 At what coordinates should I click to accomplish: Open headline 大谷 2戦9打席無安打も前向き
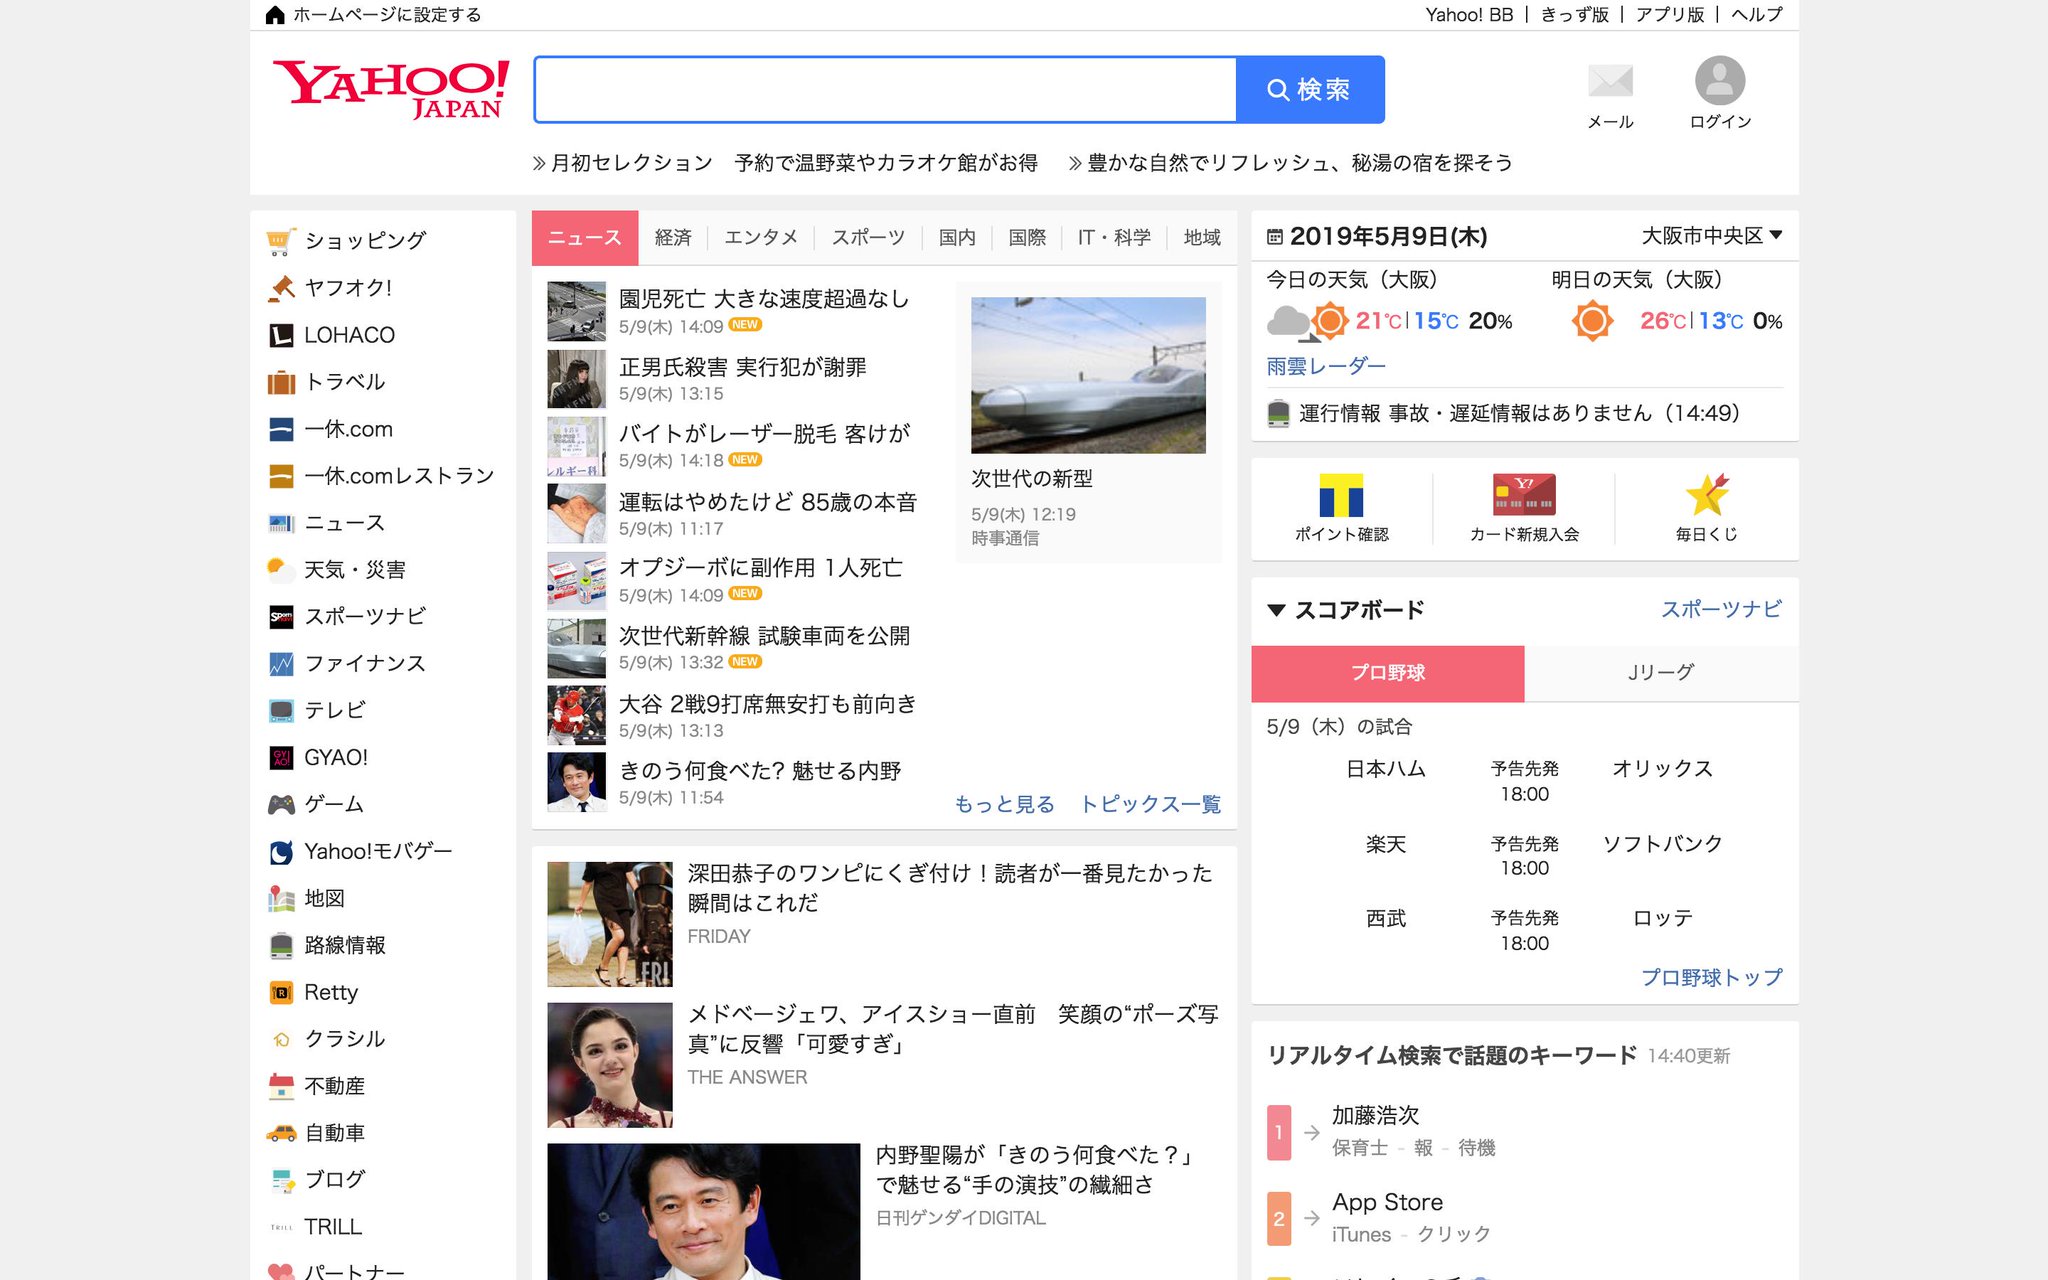point(768,704)
